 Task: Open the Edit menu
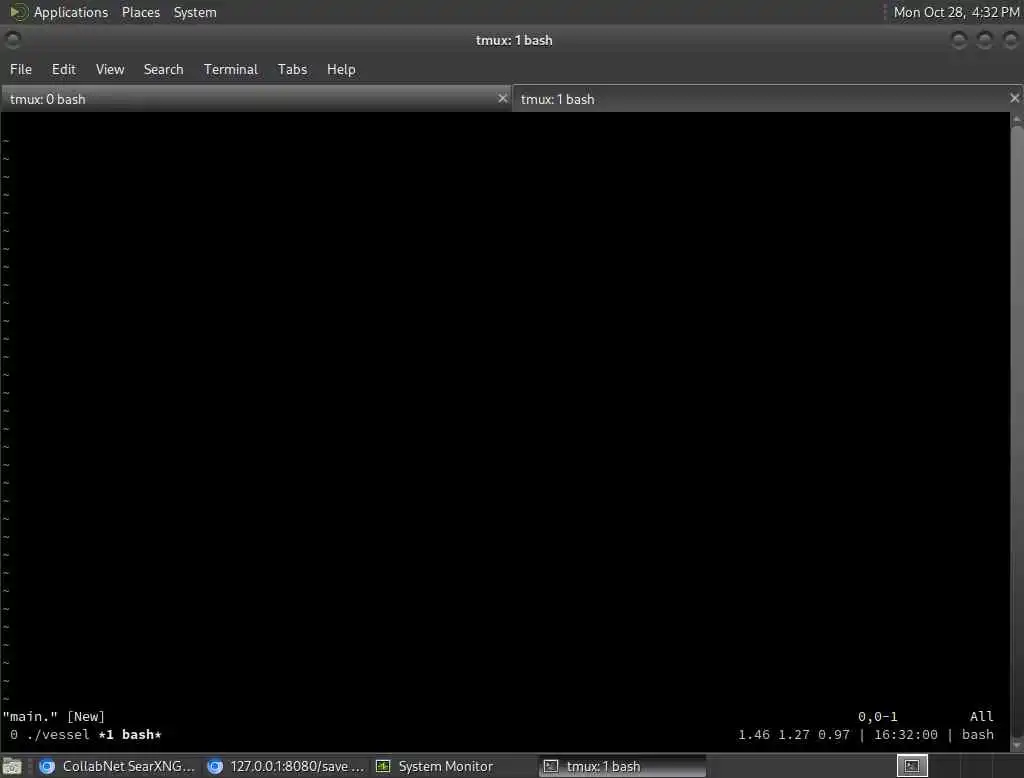coord(63,69)
